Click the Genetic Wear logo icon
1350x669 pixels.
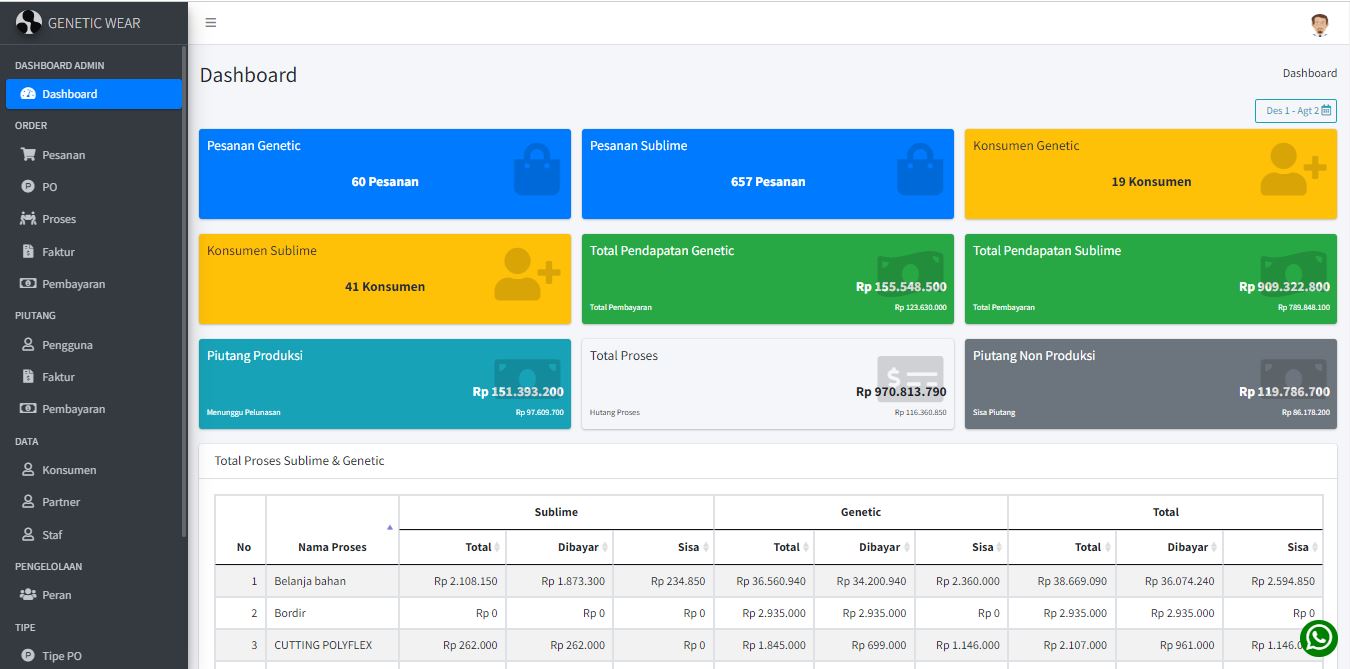pyautogui.click(x=29, y=22)
